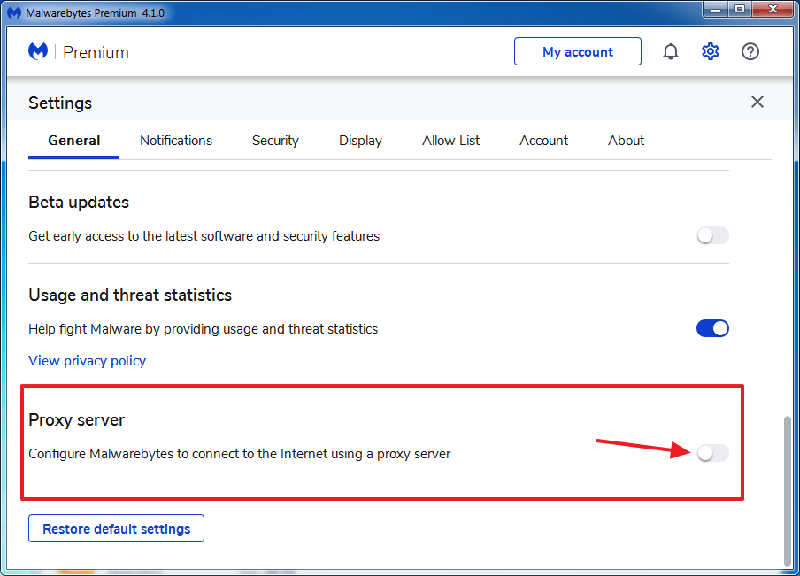Viewport: 800px width, 576px height.
Task: Open the notifications bell icon
Action: (671, 52)
